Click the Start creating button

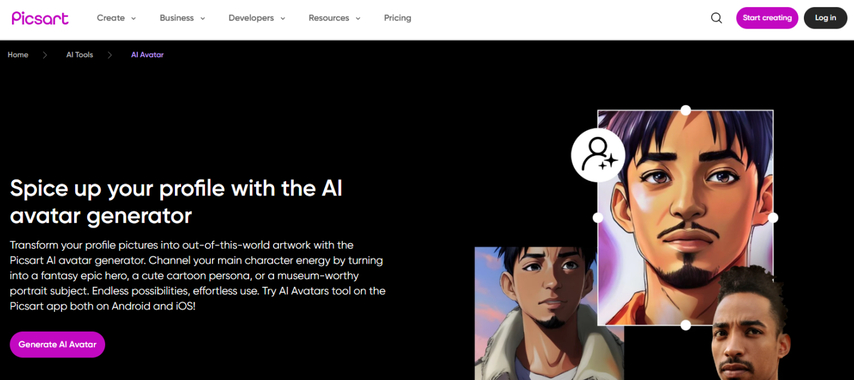767,18
